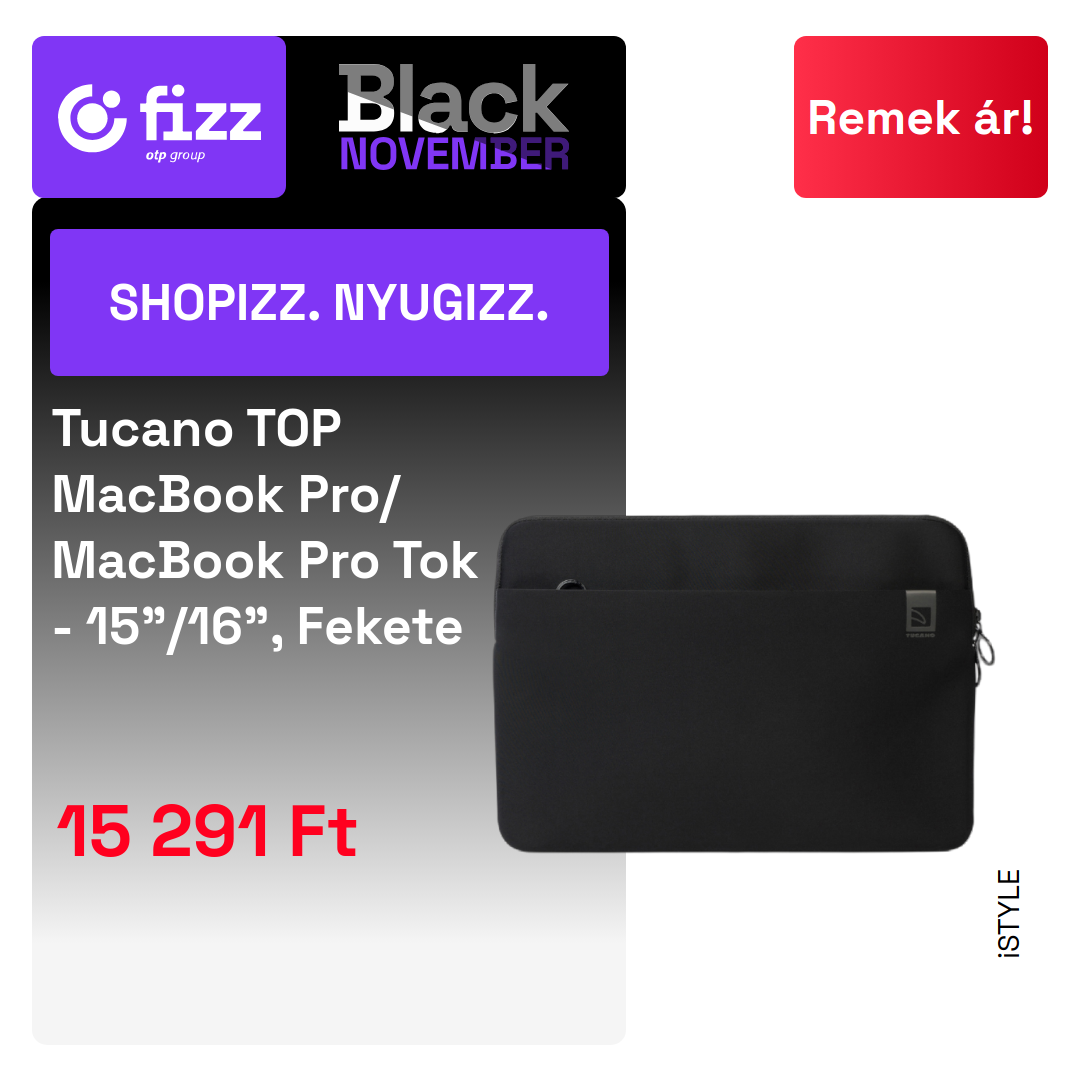Click the 15 291 Ft price
1080x1080 pixels.
(x=207, y=831)
